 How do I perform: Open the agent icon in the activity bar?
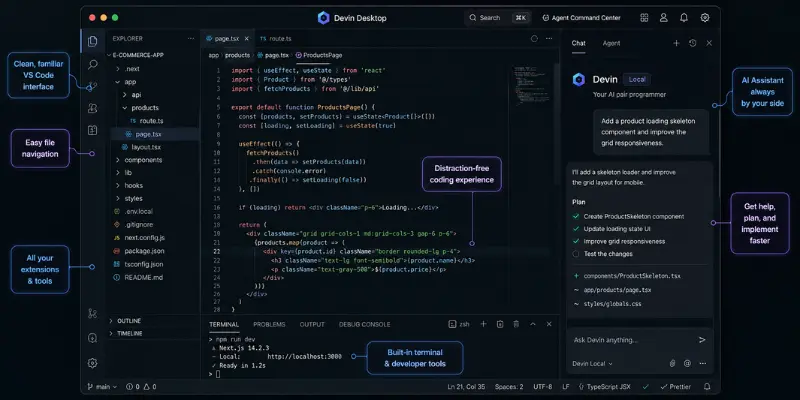(92, 108)
